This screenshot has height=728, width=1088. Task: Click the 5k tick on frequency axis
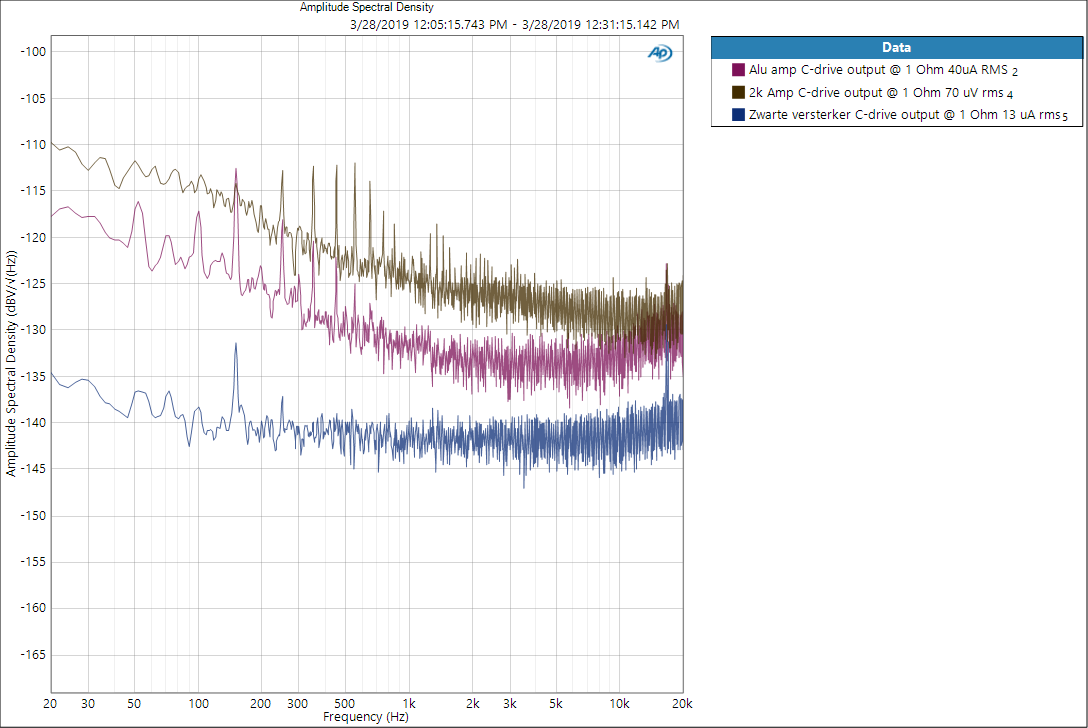[x=556, y=704]
